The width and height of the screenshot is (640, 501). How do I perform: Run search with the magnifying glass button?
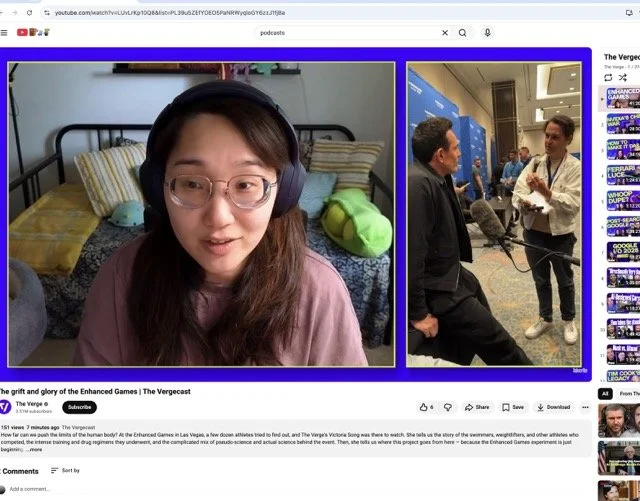coord(462,33)
